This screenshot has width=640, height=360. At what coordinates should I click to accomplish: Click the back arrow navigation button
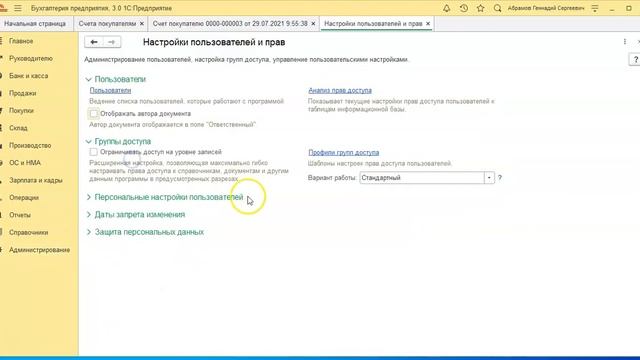pyautogui.click(x=93, y=42)
